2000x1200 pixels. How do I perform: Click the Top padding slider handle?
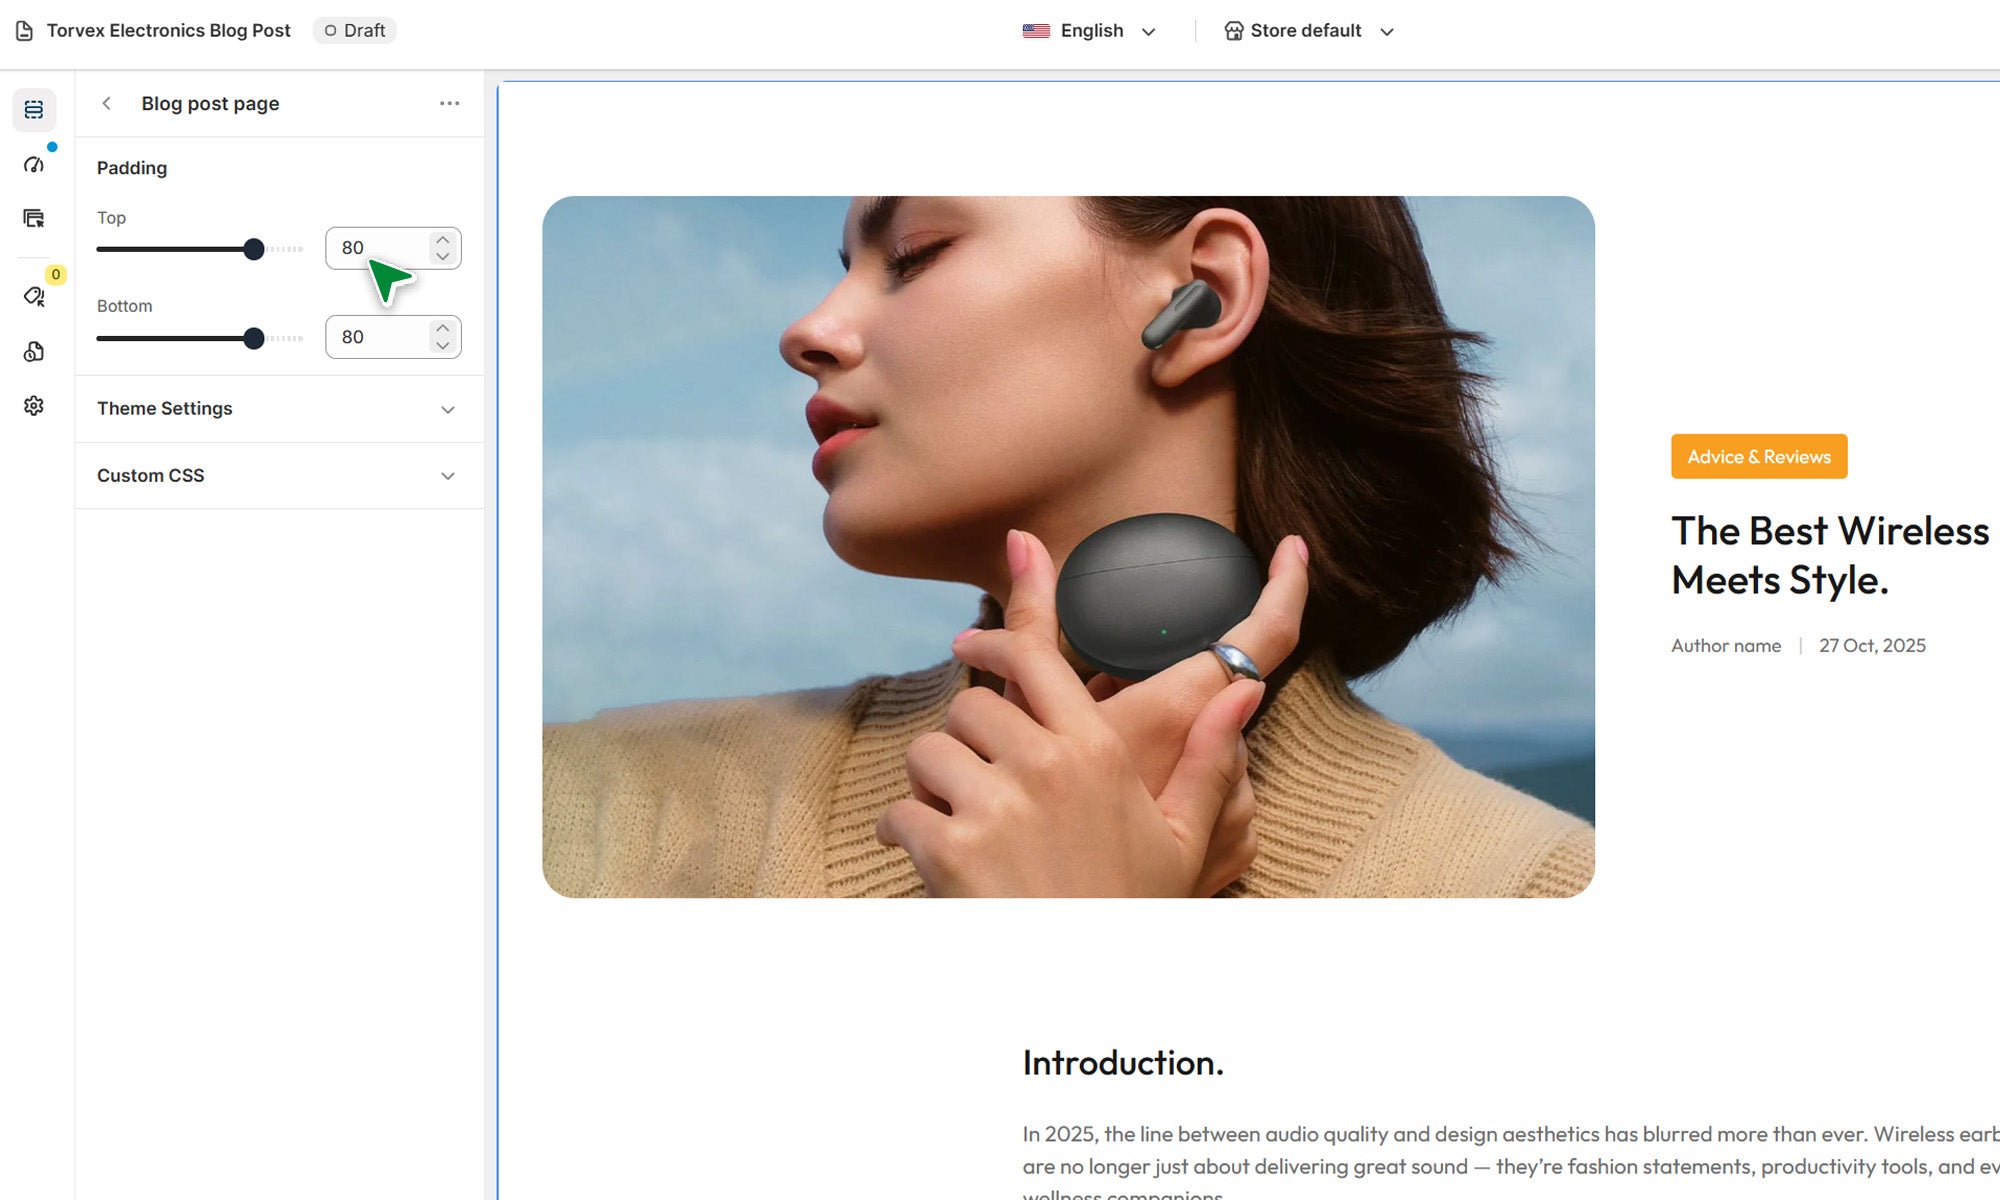pyautogui.click(x=254, y=249)
